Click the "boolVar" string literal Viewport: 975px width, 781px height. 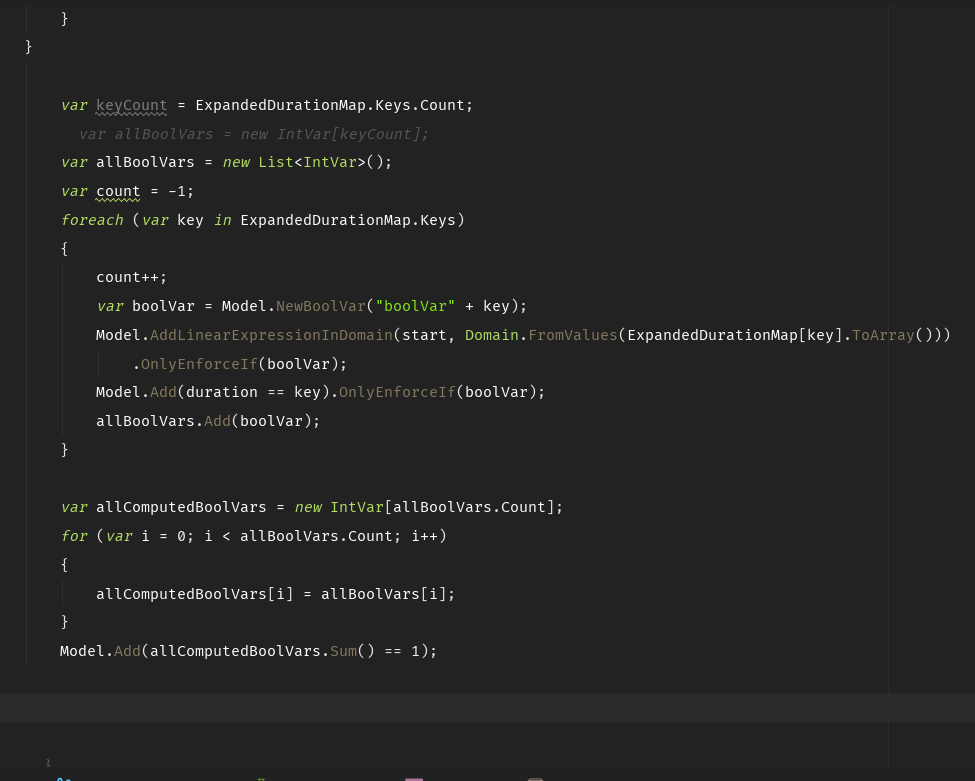click(415, 306)
